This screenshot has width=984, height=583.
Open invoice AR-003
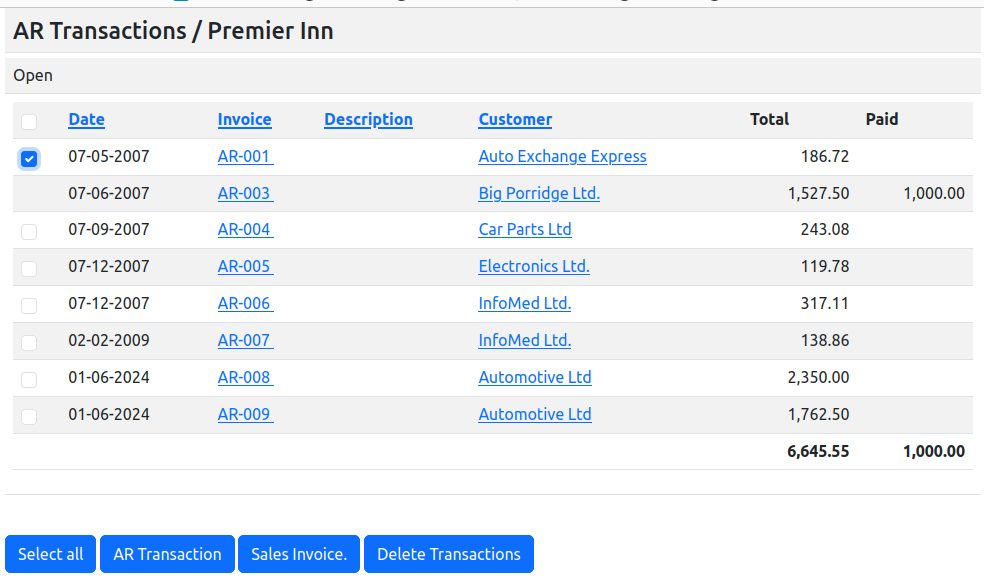245,193
